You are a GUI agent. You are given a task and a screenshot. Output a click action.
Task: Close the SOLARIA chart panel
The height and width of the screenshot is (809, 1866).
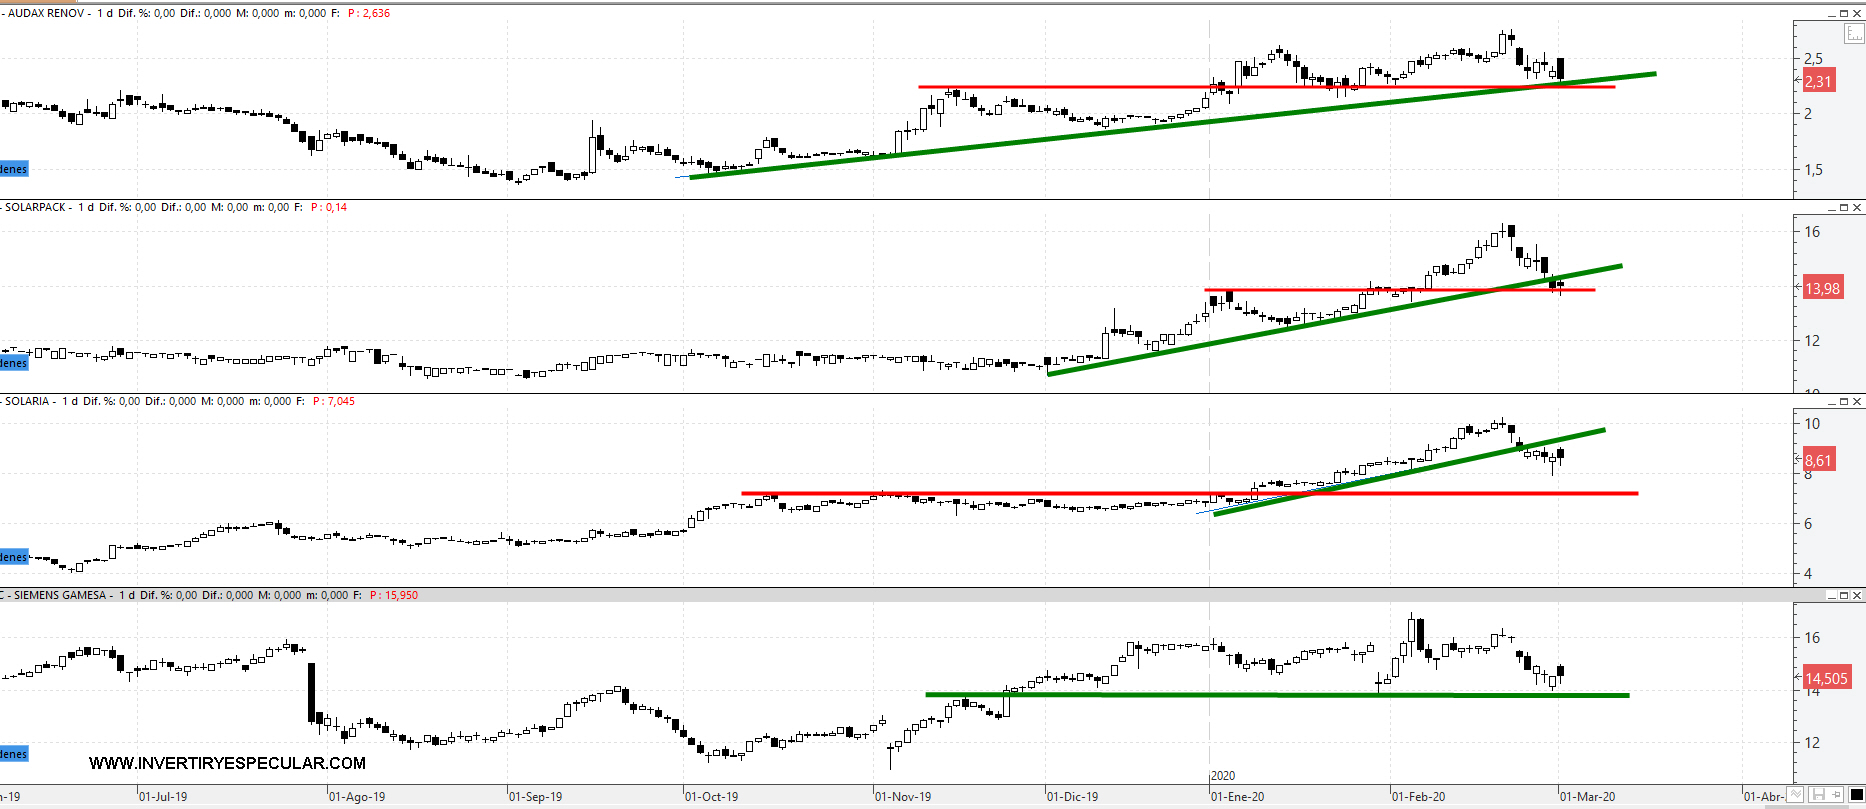pyautogui.click(x=1857, y=401)
